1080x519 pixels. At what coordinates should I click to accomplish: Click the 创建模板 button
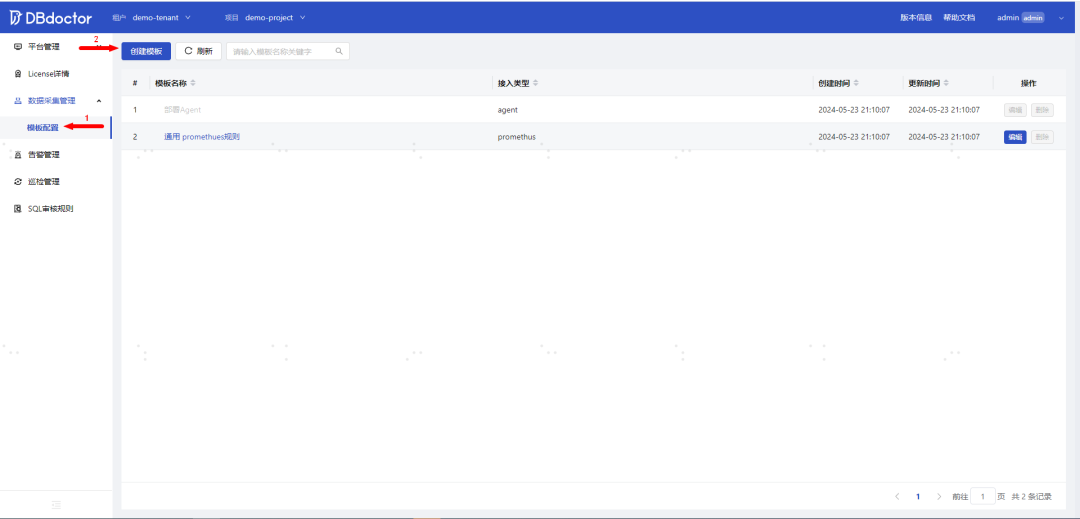(146, 51)
